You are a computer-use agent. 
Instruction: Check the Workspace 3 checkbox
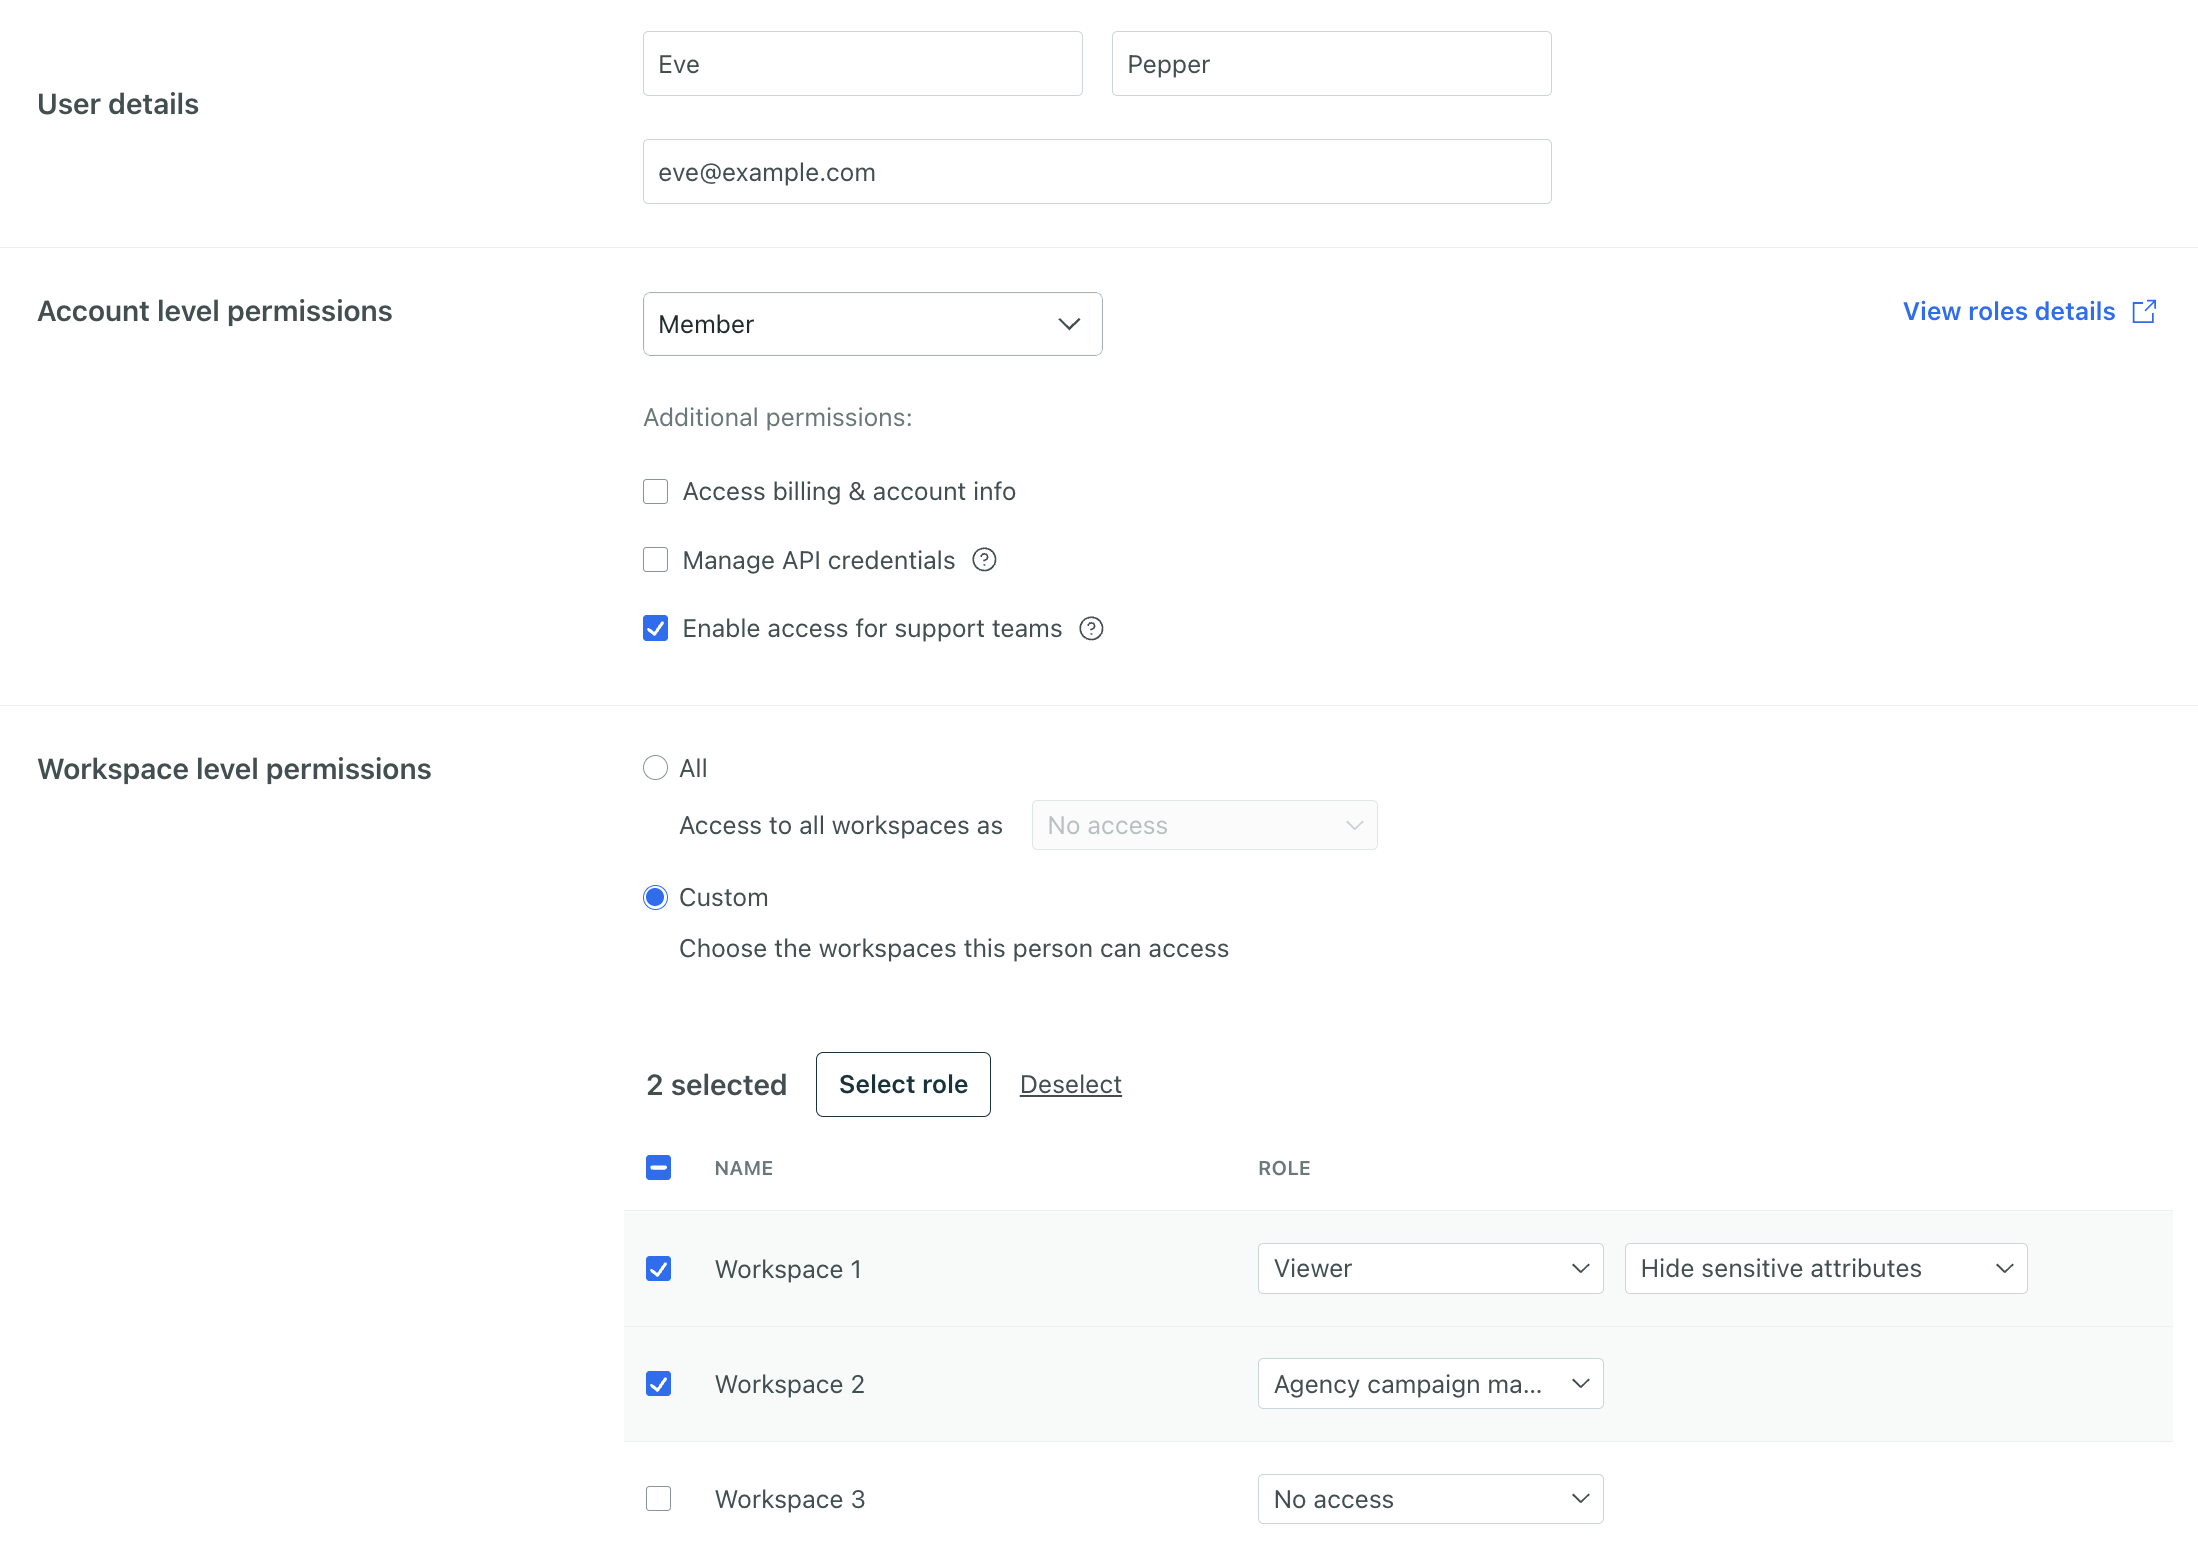point(659,1499)
